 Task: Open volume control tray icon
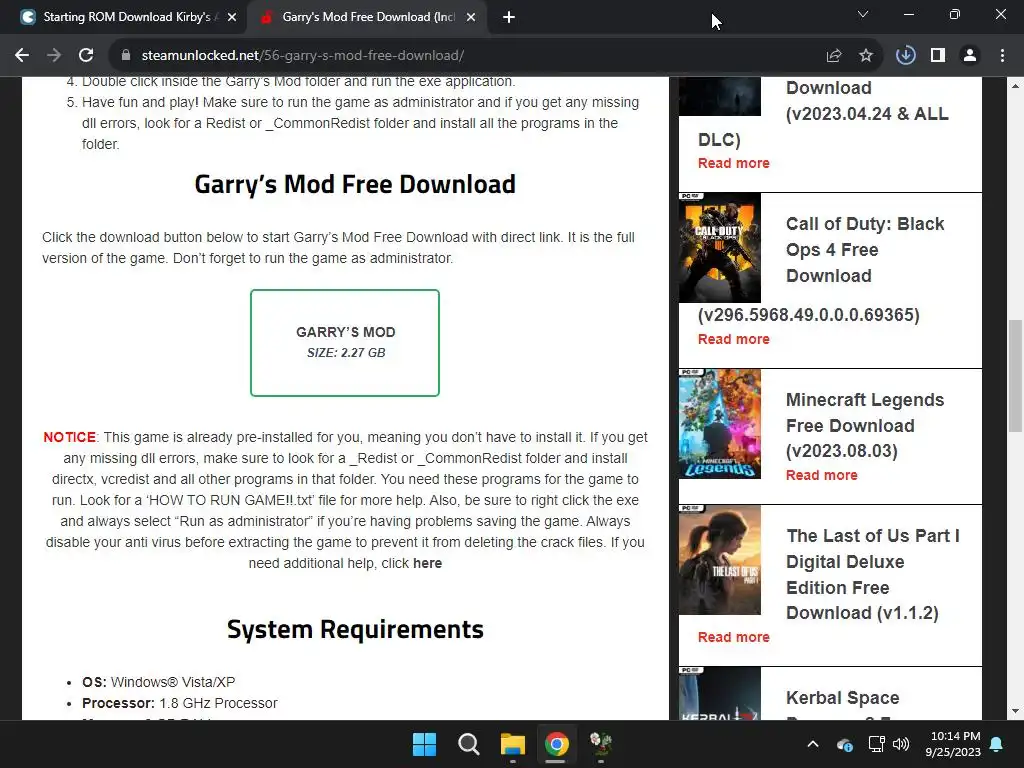[901, 744]
